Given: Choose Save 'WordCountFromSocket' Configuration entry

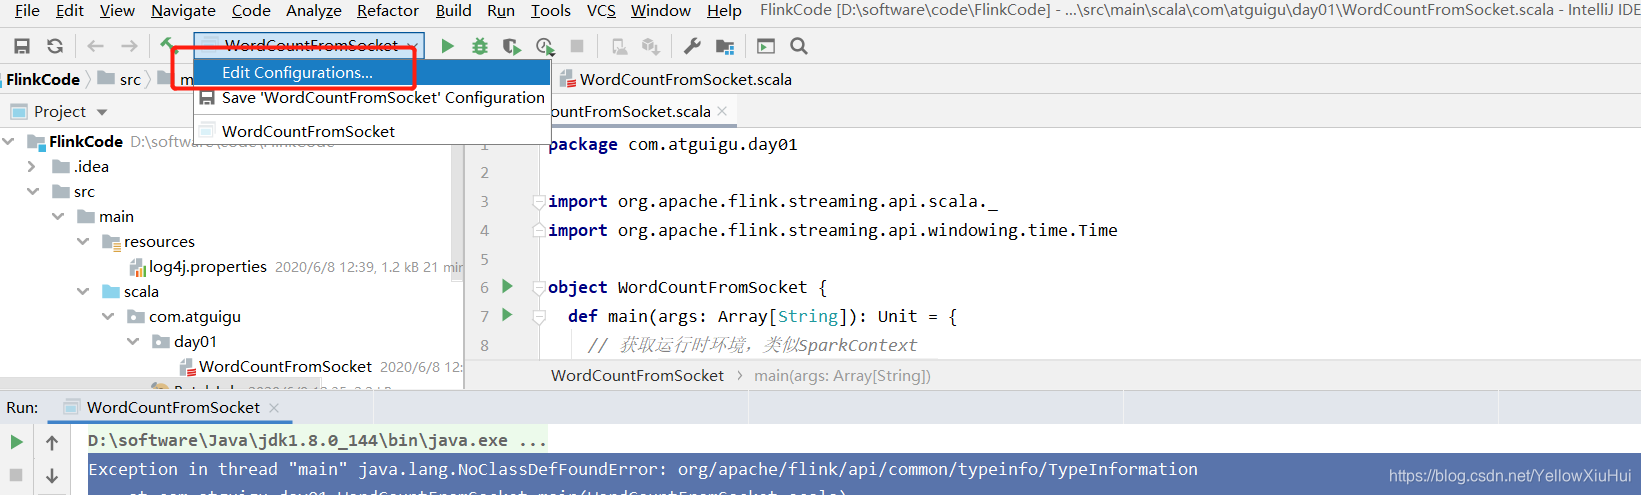Looking at the screenshot, I should (x=372, y=97).
